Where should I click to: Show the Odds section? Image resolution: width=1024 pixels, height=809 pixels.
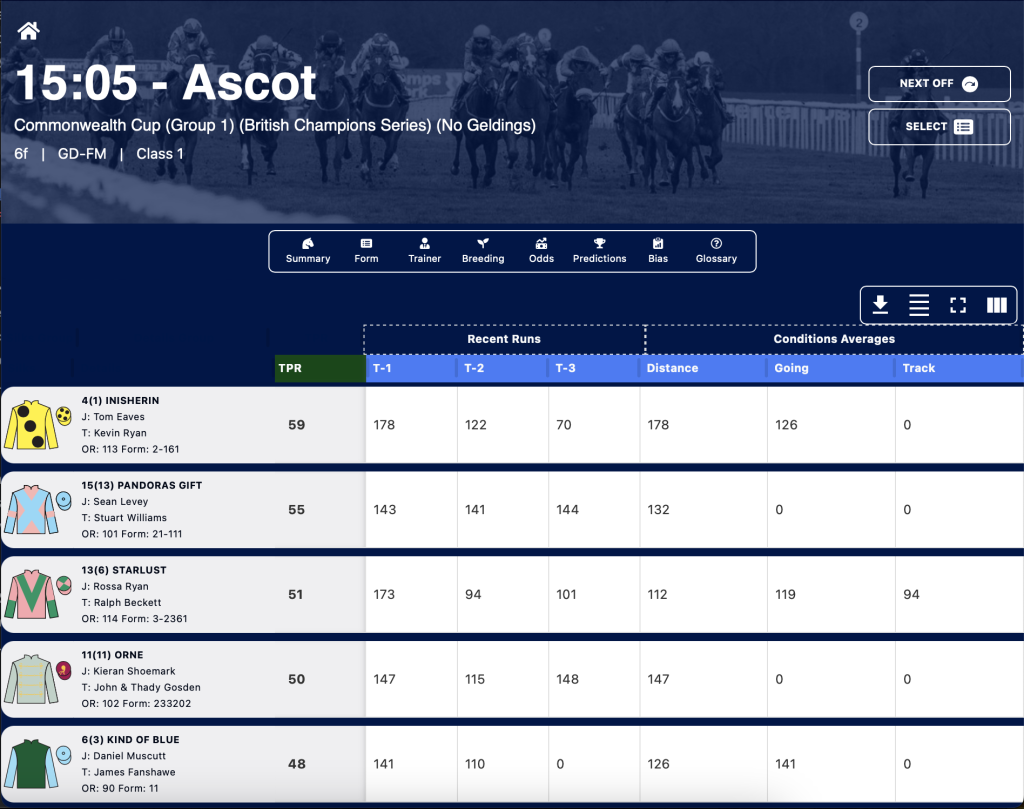click(x=541, y=251)
